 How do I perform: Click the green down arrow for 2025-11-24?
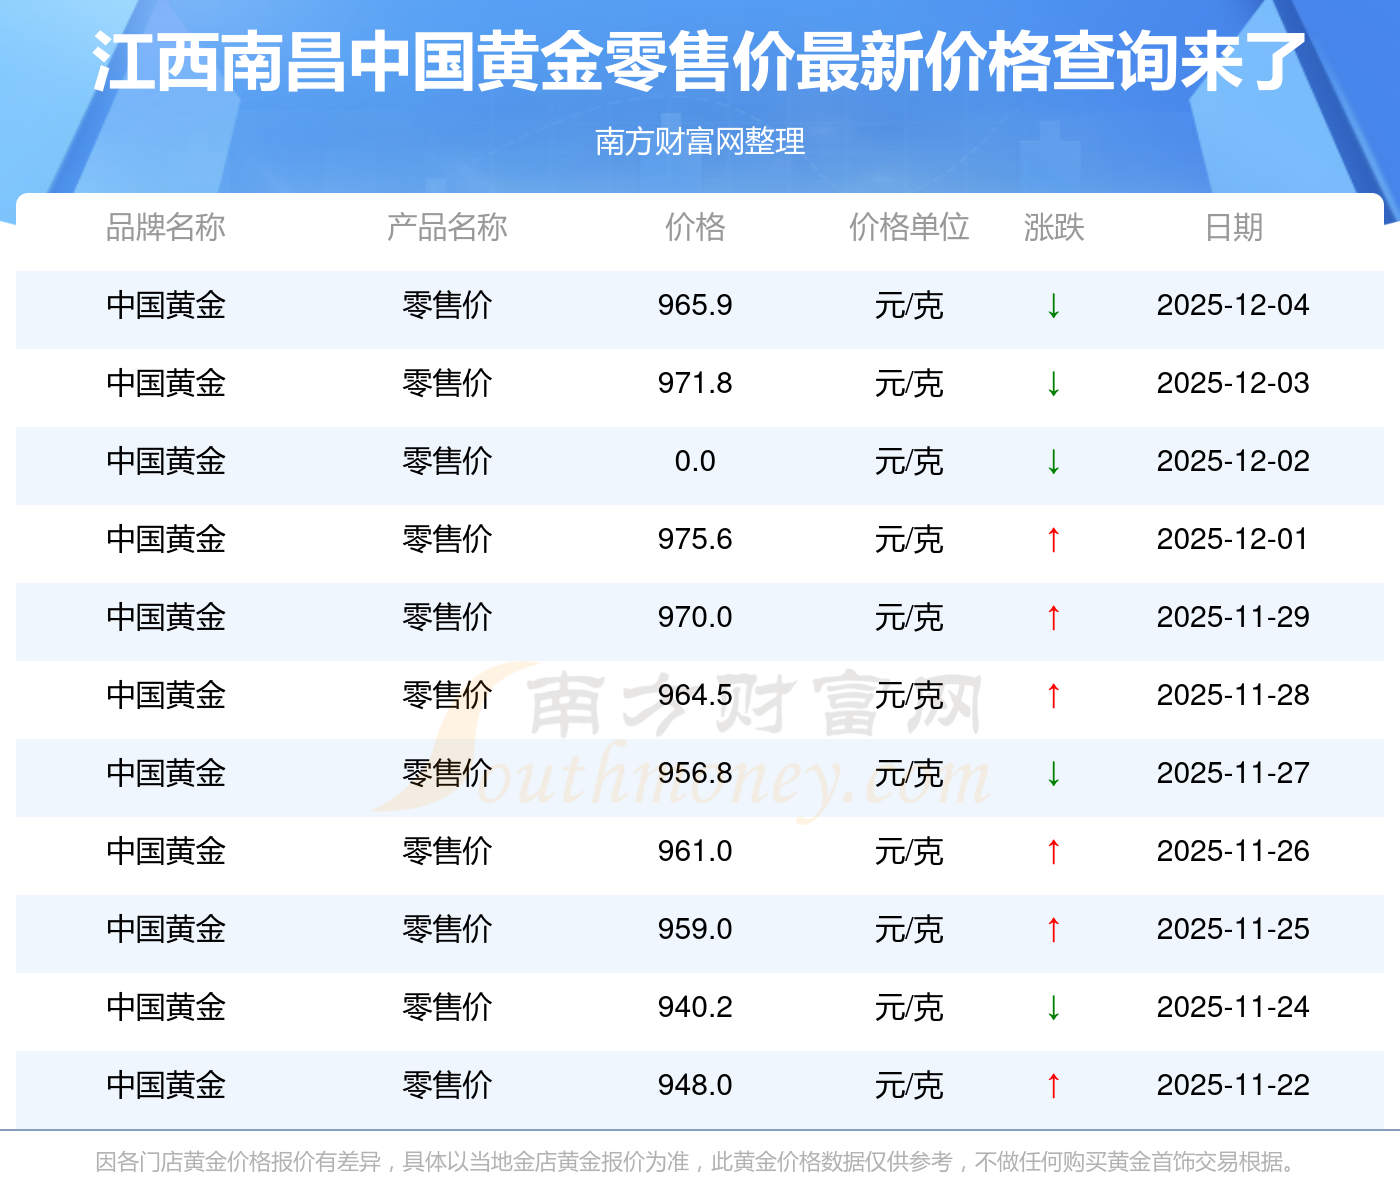coord(1053,1008)
